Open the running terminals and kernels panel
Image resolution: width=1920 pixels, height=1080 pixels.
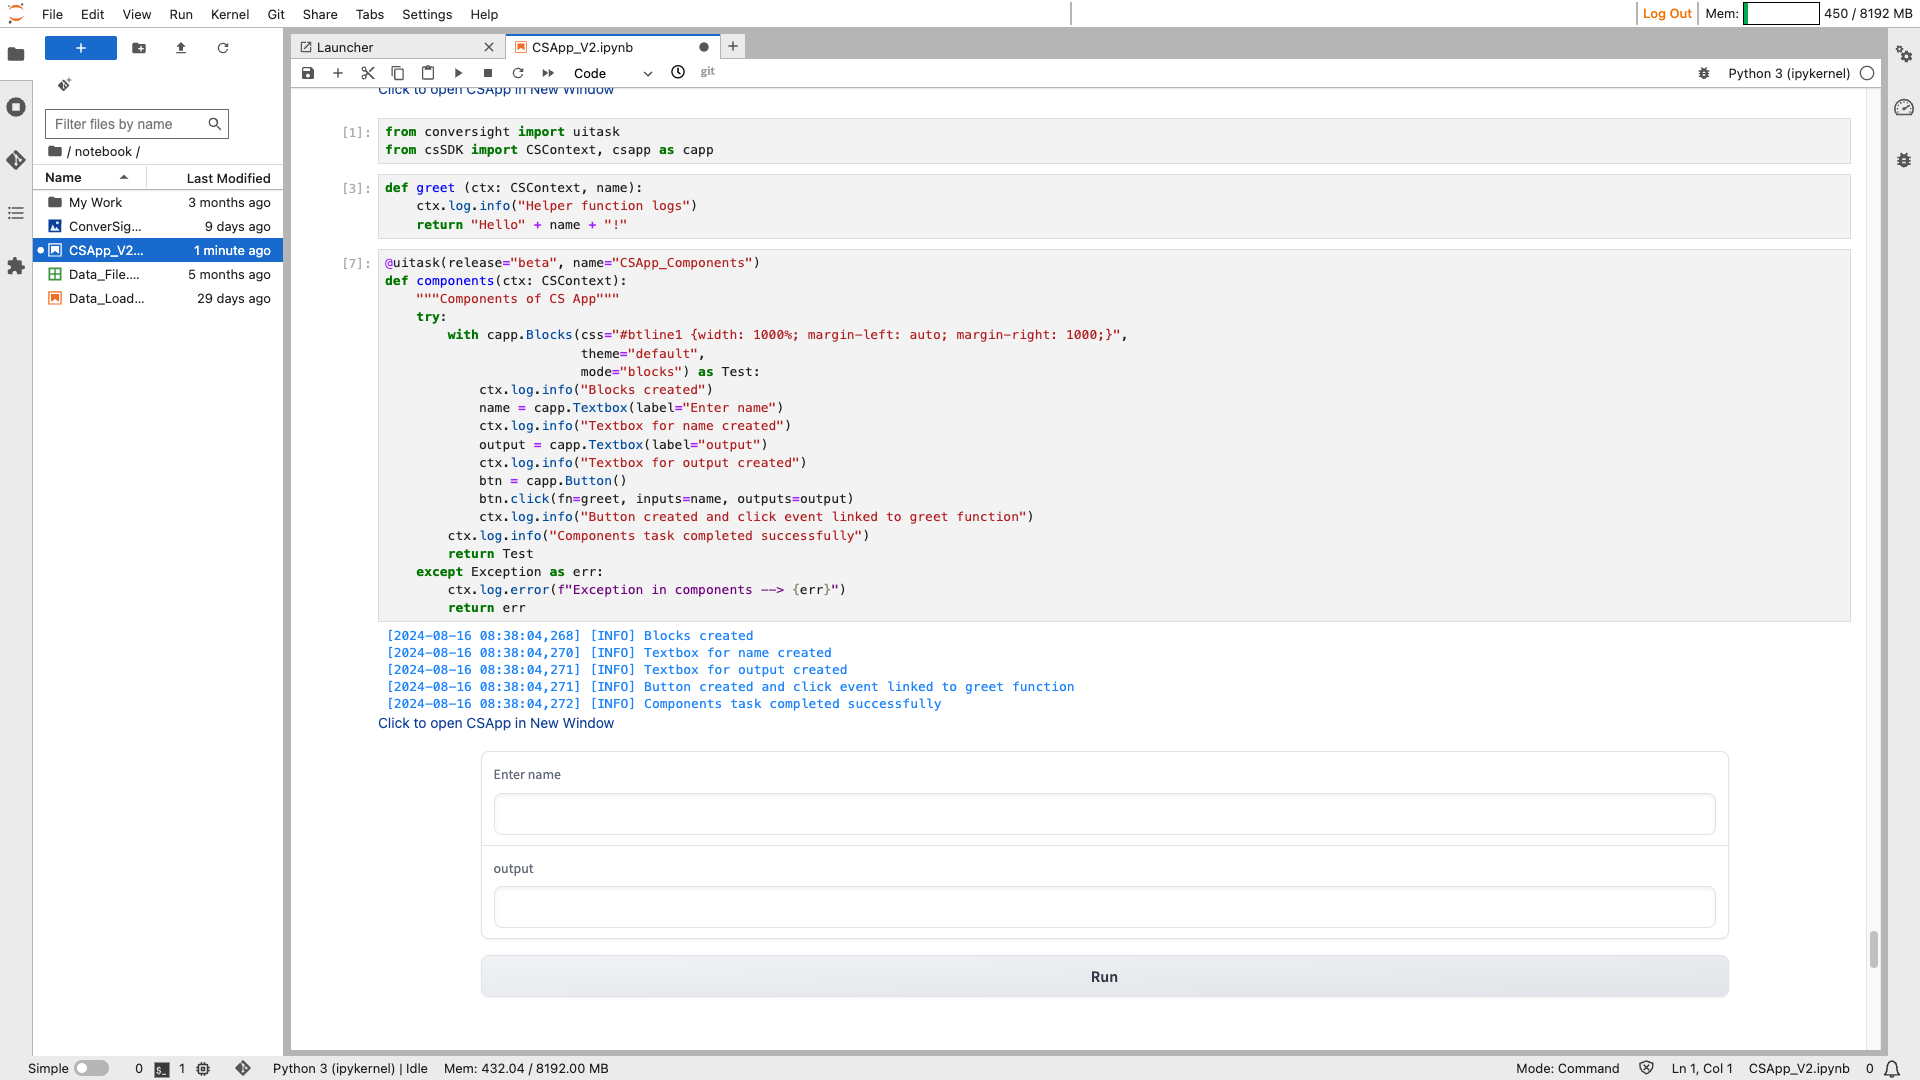tap(16, 107)
